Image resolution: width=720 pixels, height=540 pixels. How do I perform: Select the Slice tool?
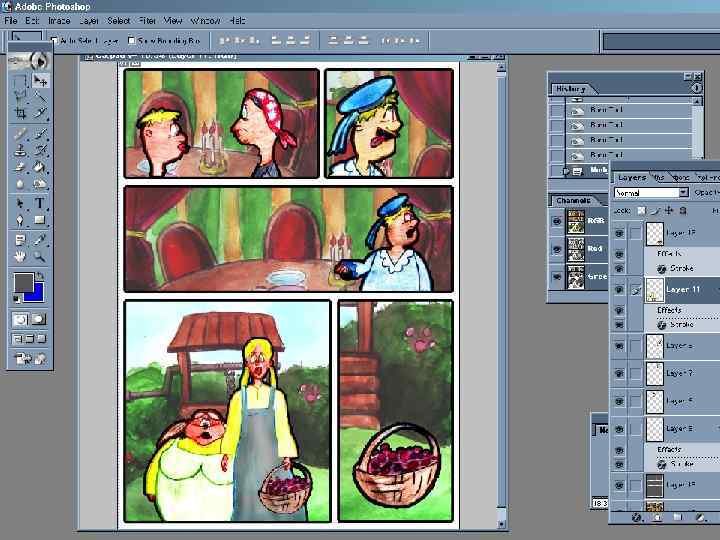click(40, 112)
